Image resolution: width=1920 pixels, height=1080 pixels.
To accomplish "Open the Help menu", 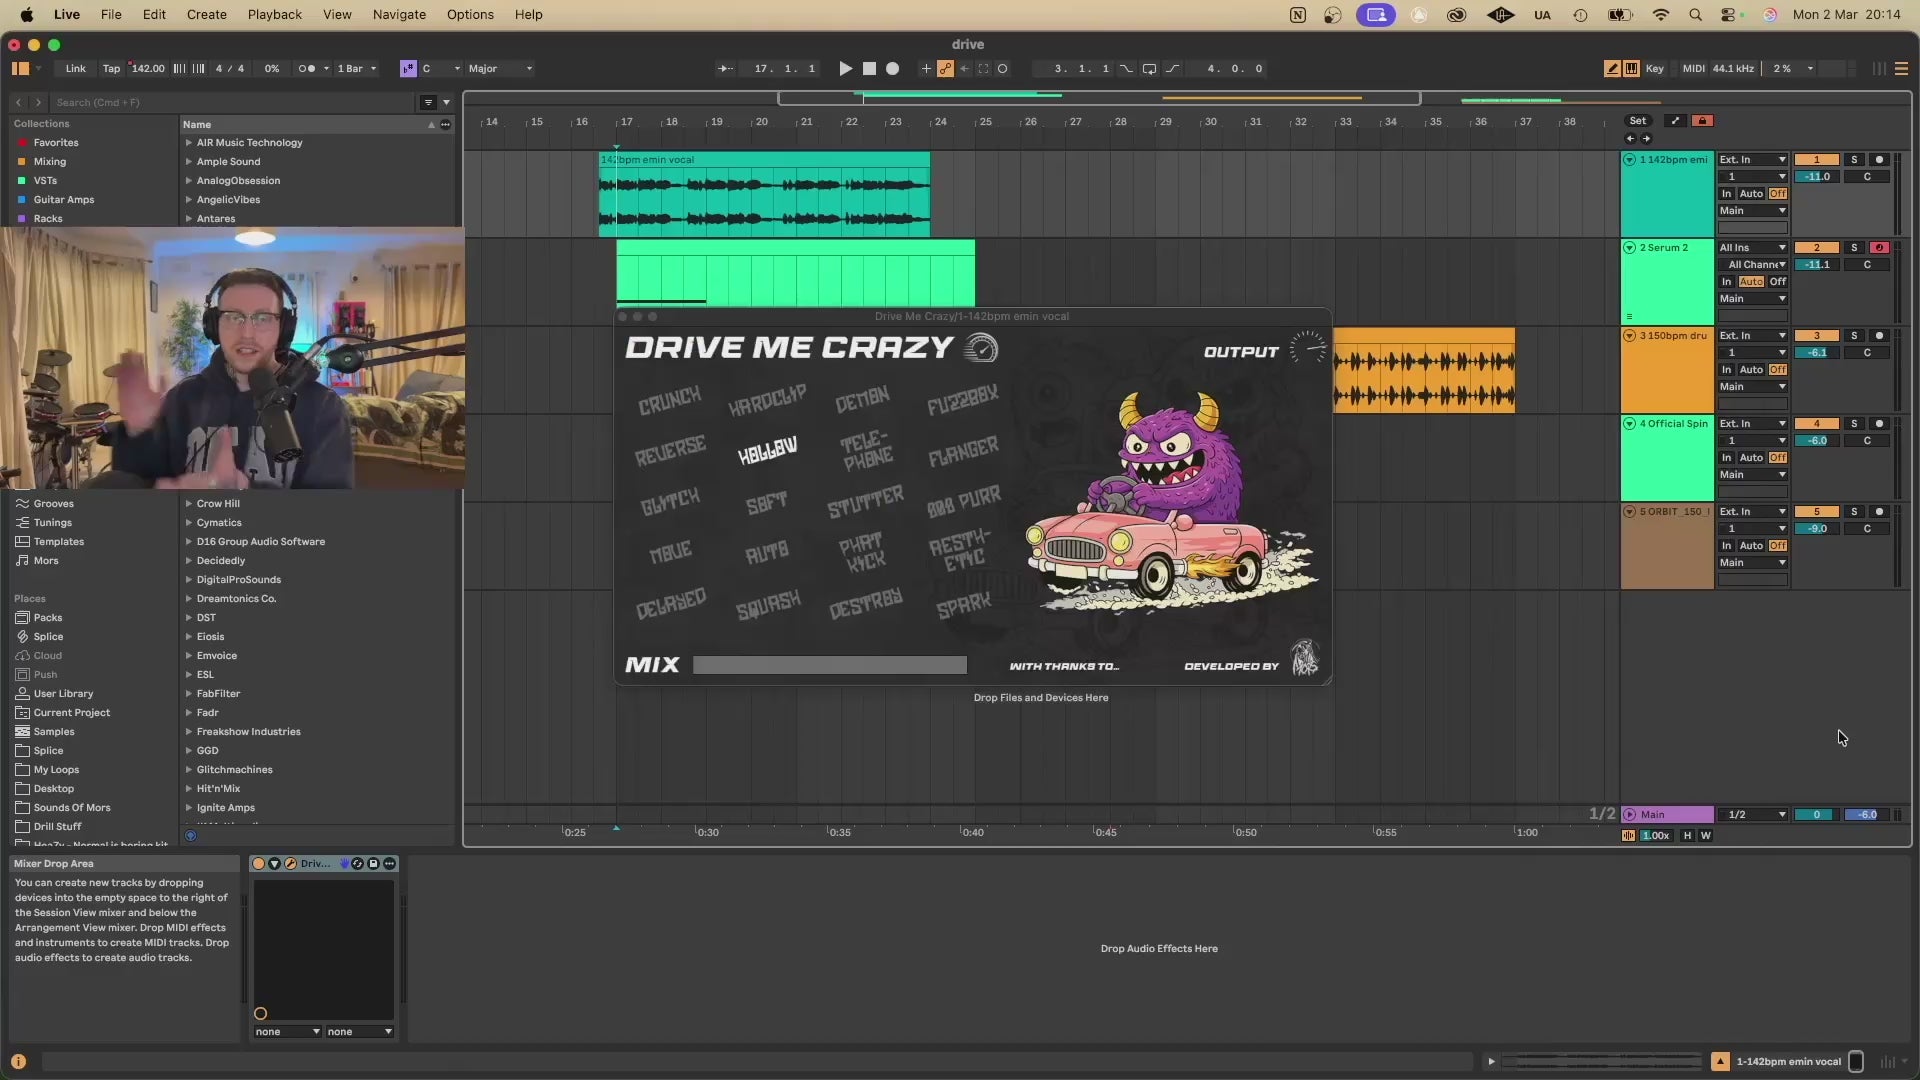I will [x=528, y=15].
